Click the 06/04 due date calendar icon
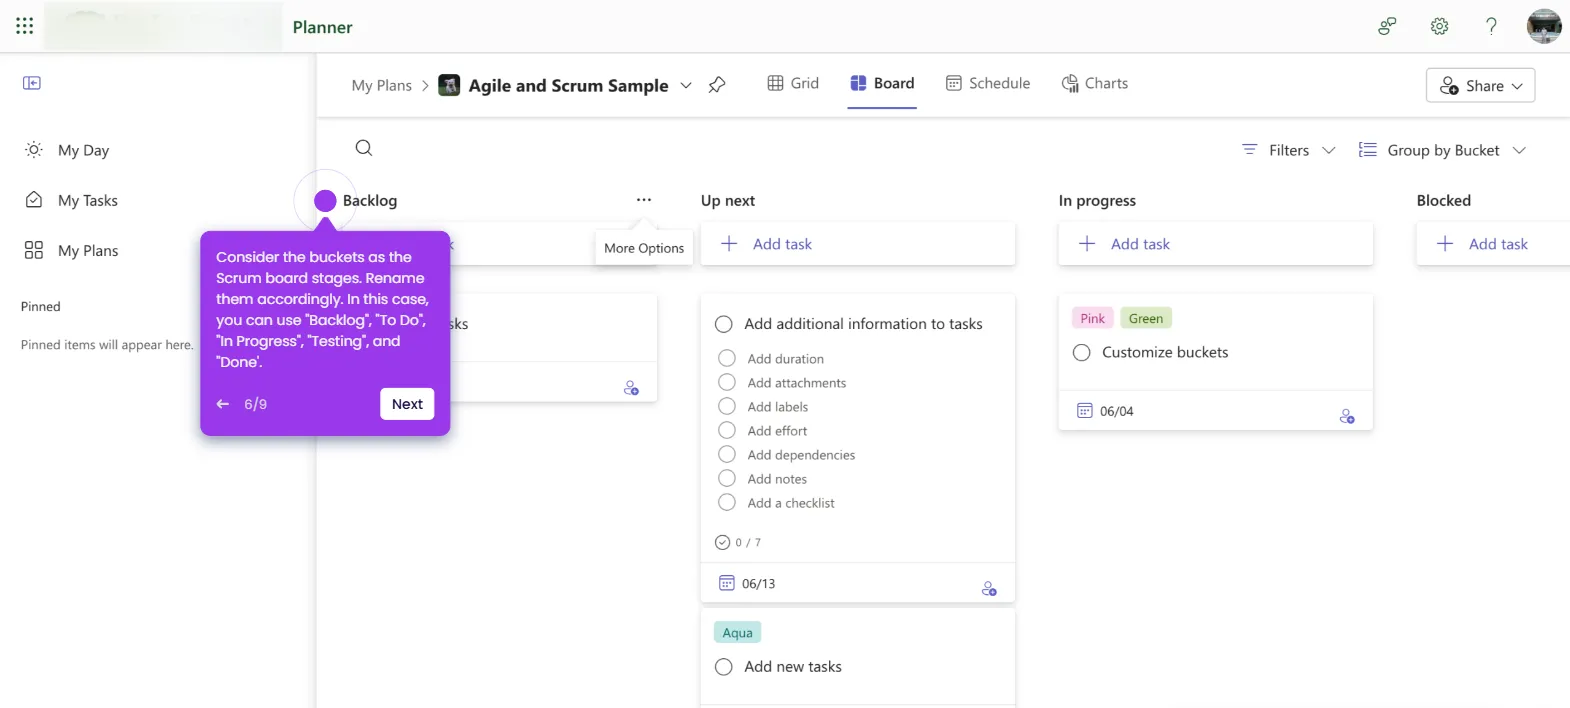The width and height of the screenshot is (1570, 708). (1085, 411)
